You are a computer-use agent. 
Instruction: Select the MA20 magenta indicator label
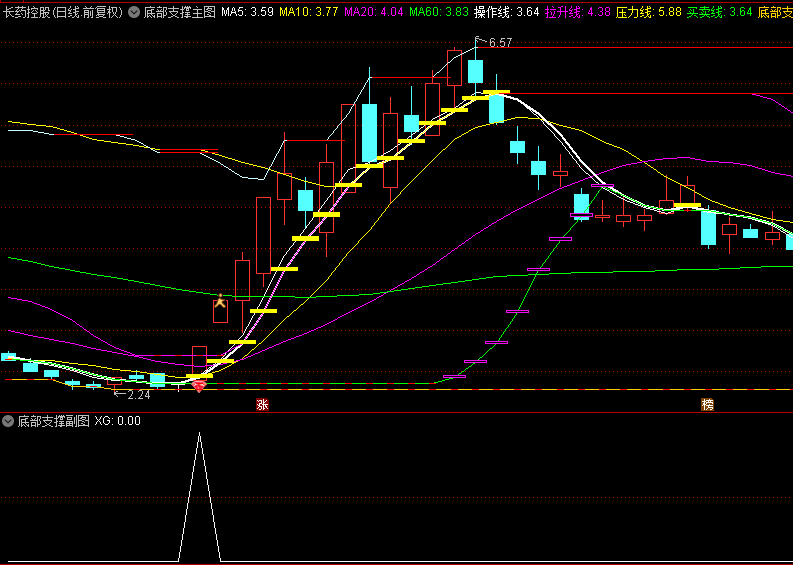pos(373,13)
